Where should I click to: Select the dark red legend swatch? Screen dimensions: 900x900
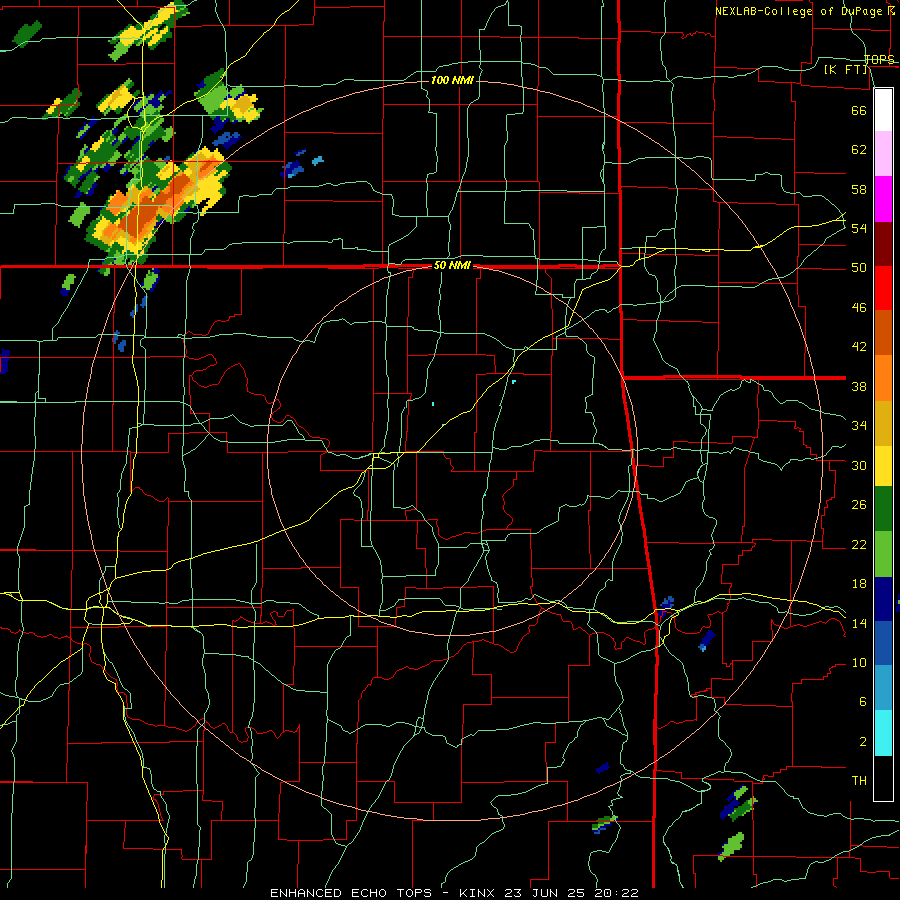pos(883,244)
